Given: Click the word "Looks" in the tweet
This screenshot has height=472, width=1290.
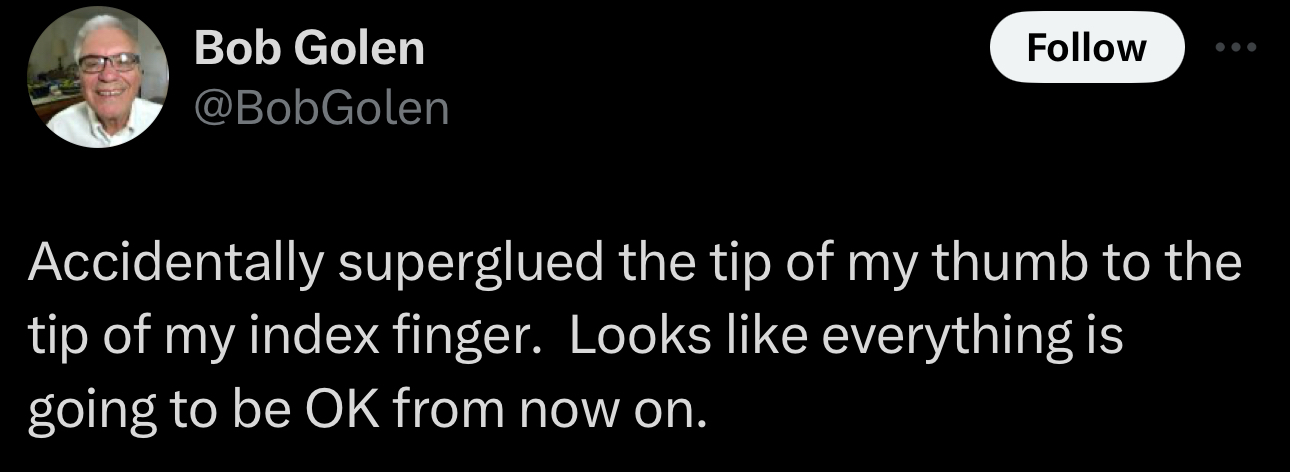Looking at the screenshot, I should pos(629,338).
